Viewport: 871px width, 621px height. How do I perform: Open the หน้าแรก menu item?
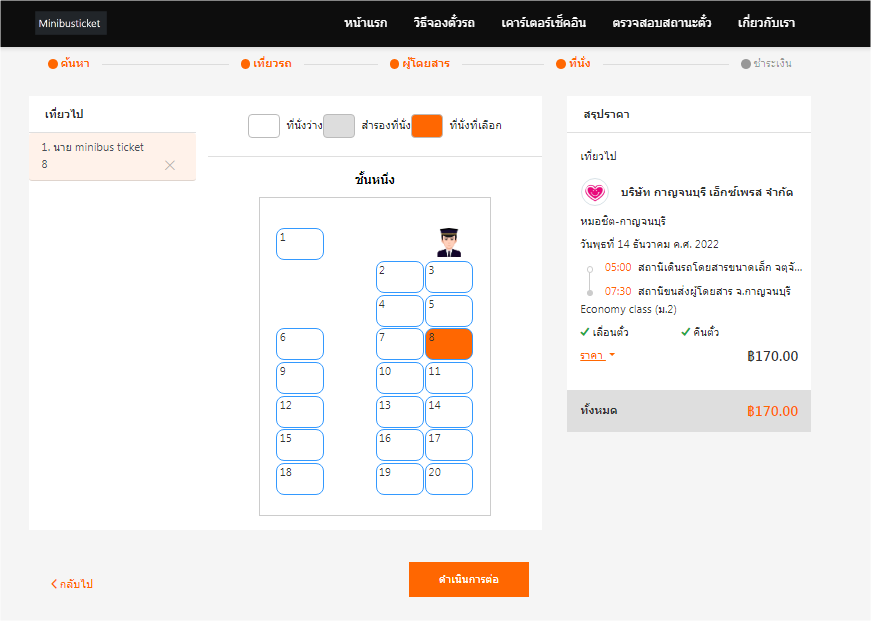click(365, 23)
